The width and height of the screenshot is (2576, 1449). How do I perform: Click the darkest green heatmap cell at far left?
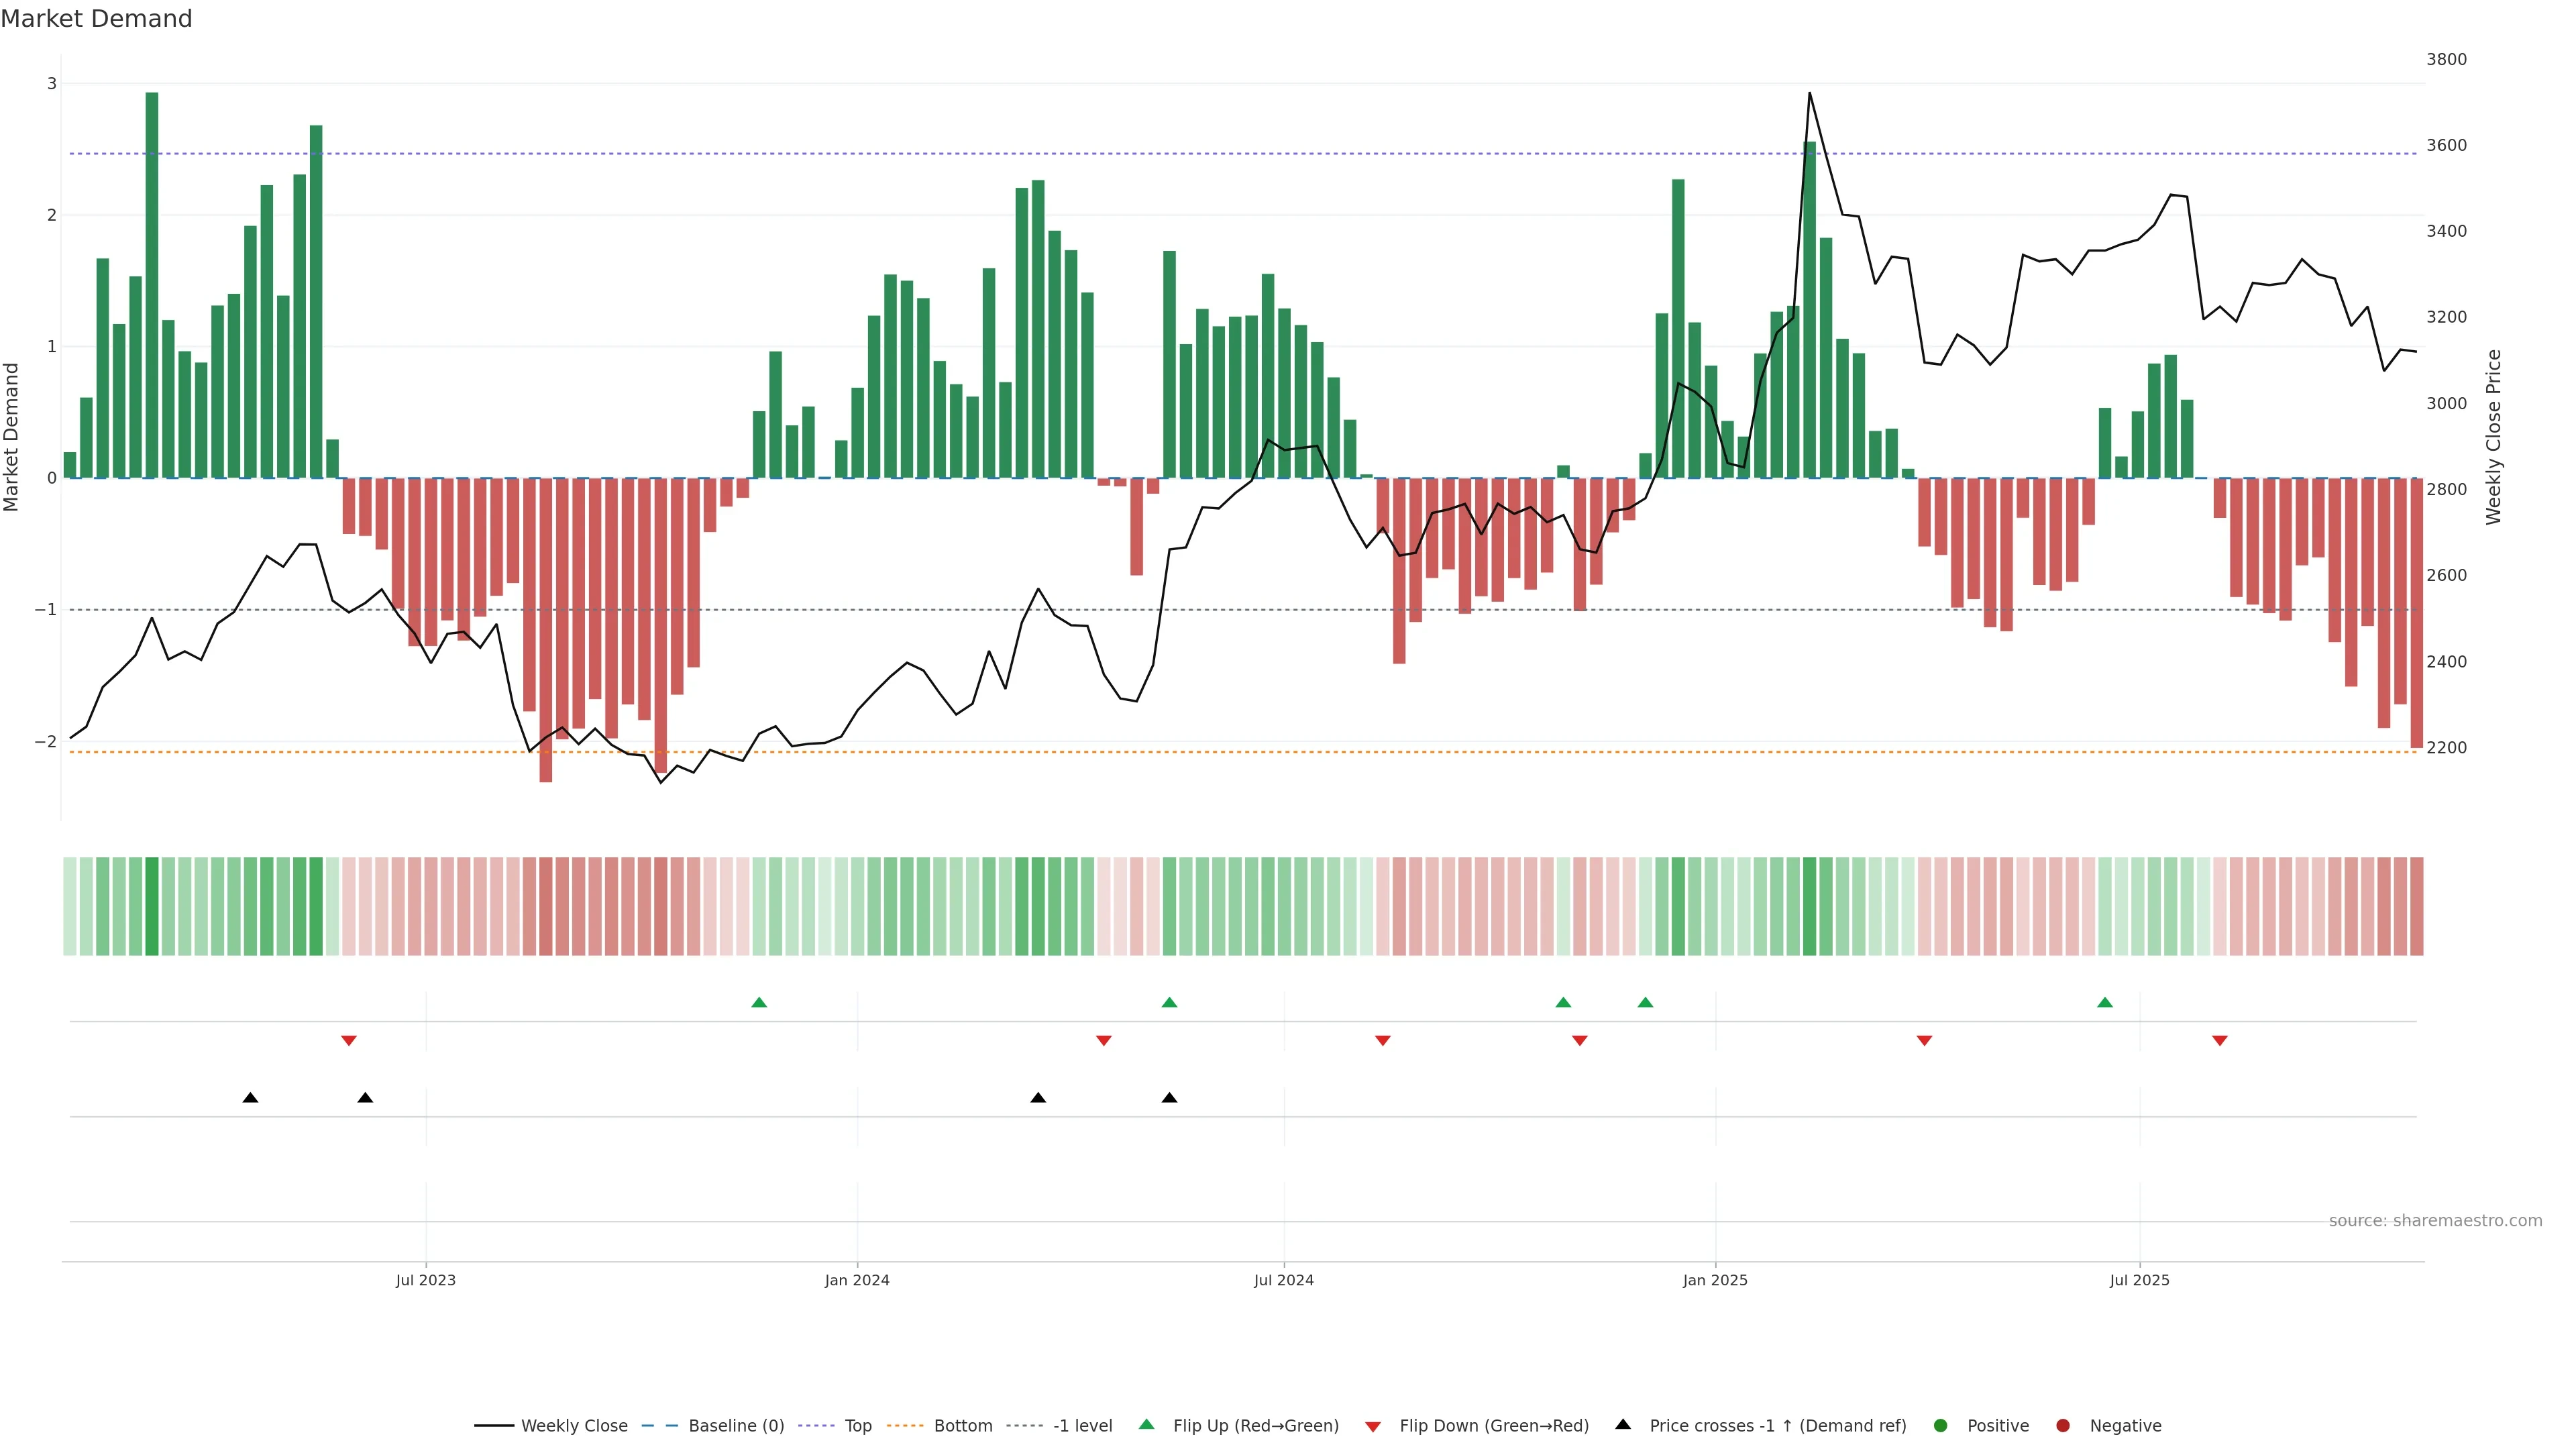point(152,906)
